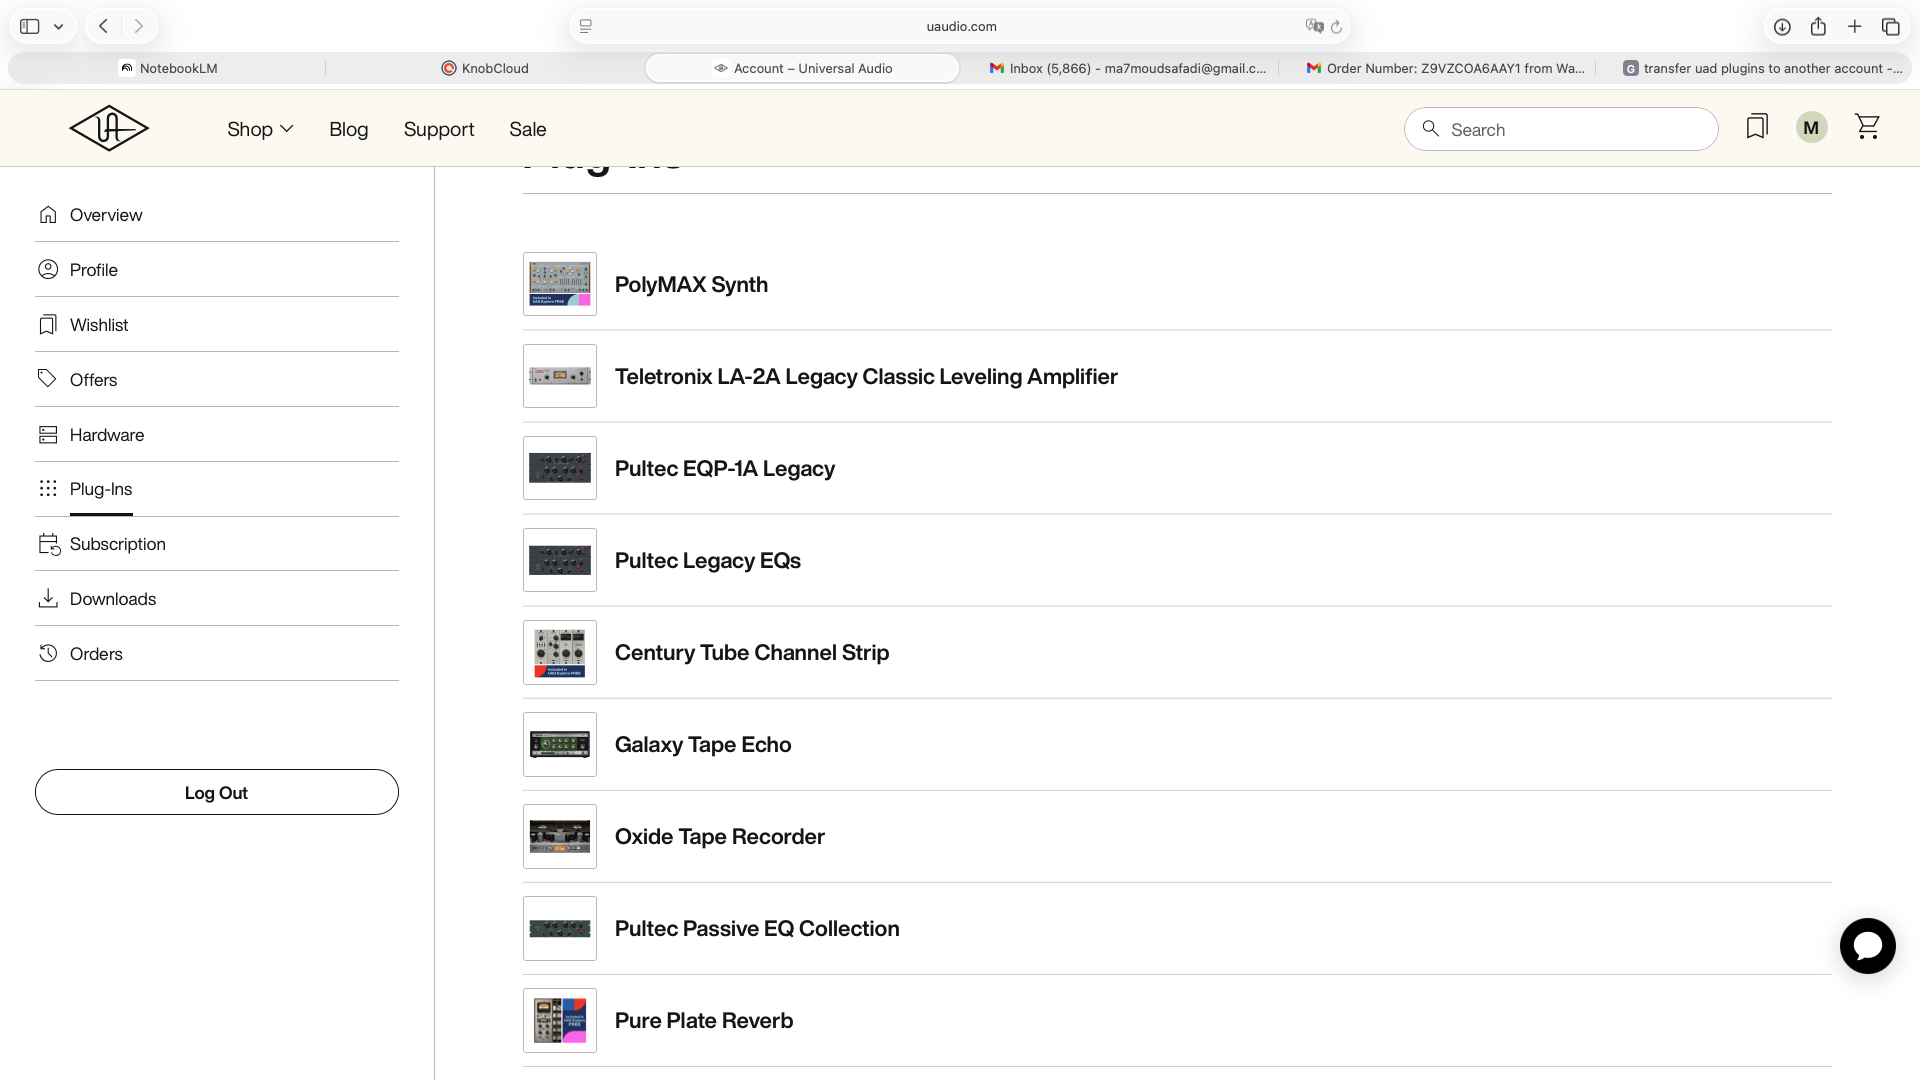Click the Profile person icon
This screenshot has height=1080, width=1920.
(48, 270)
